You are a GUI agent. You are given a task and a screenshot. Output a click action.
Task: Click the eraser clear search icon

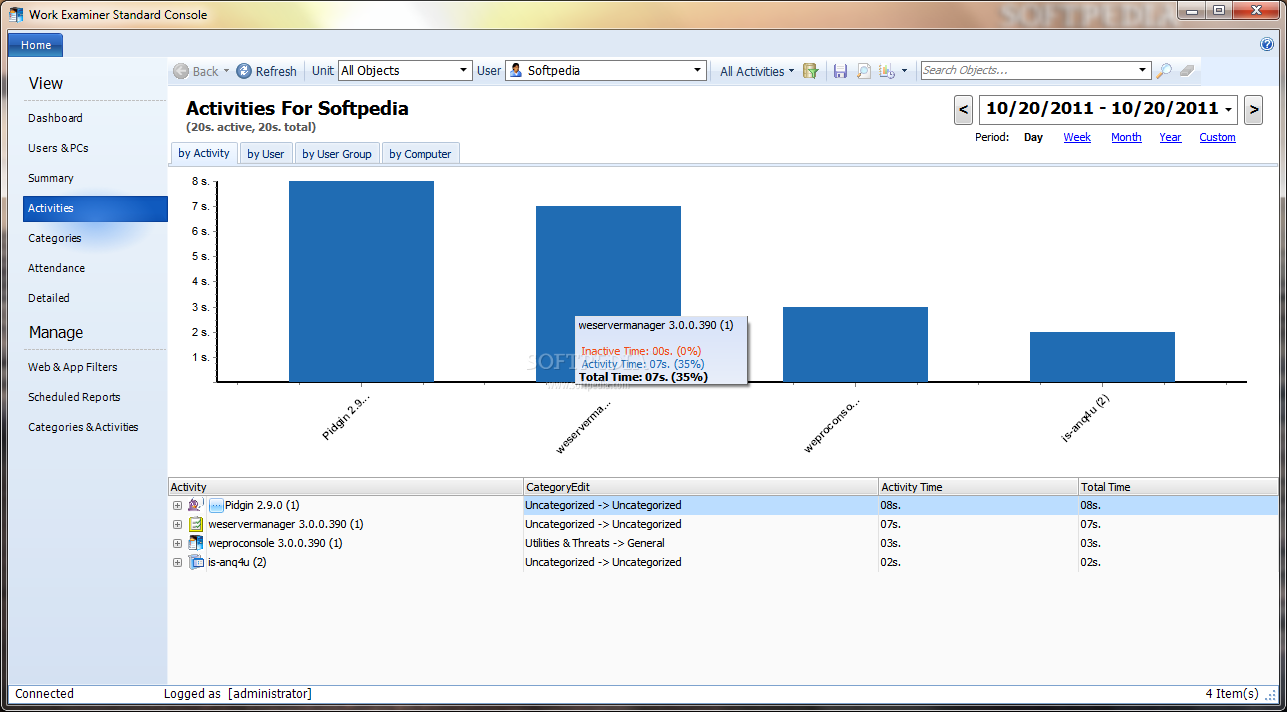coord(1187,71)
